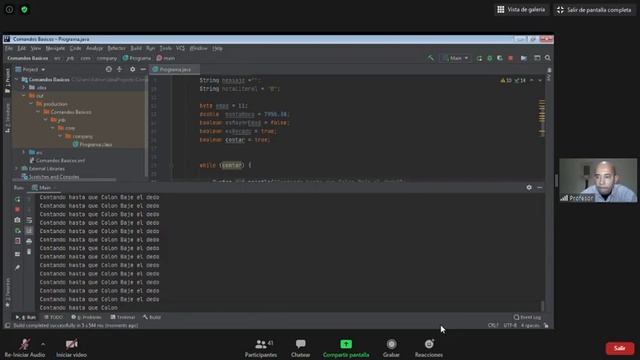640x360 pixels.
Task: Click the green Debug bug icon in toolbar
Action: (x=489, y=58)
